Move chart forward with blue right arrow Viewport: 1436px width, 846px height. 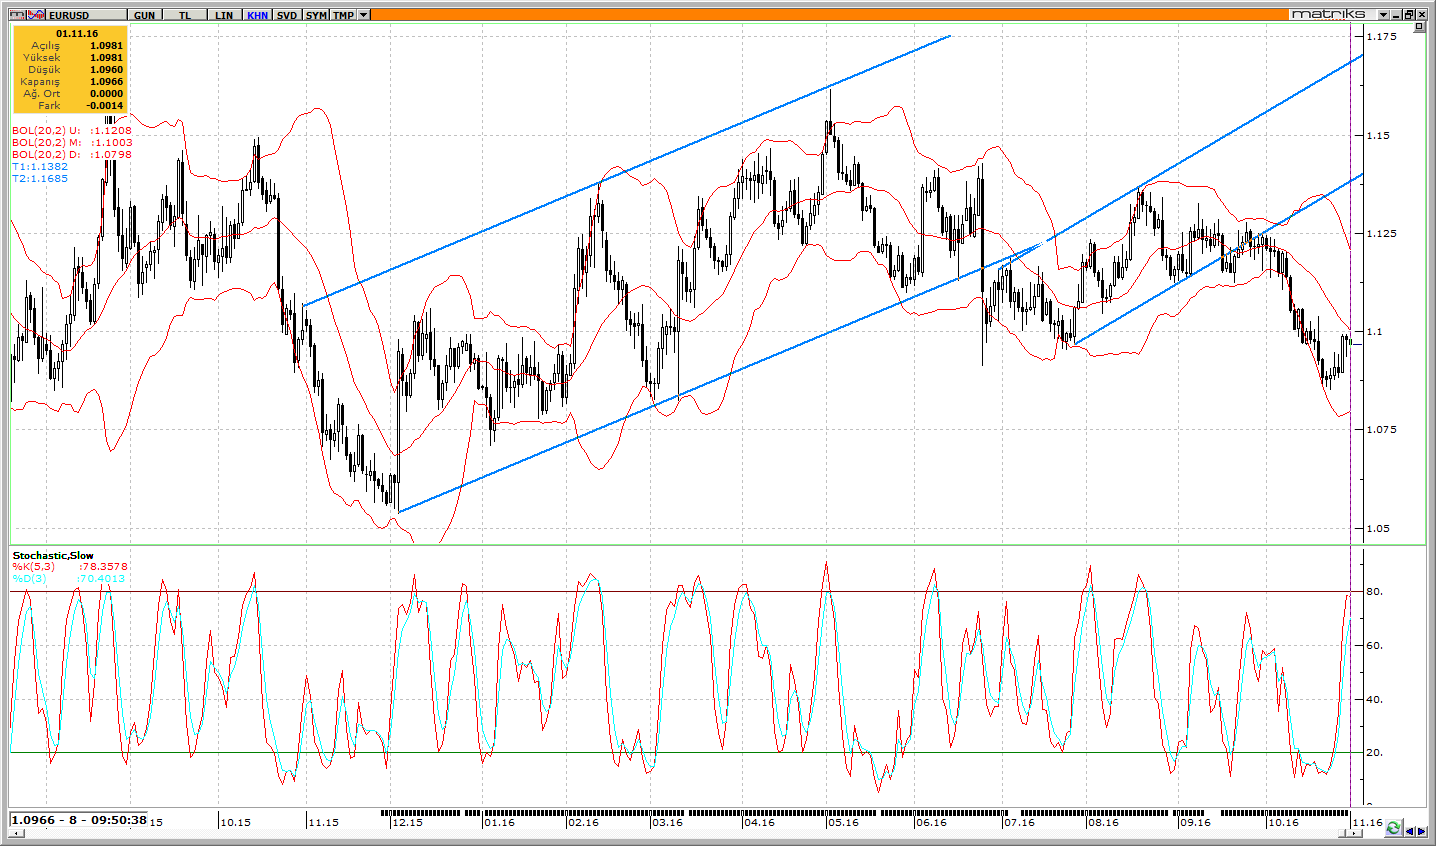pos(1422,831)
